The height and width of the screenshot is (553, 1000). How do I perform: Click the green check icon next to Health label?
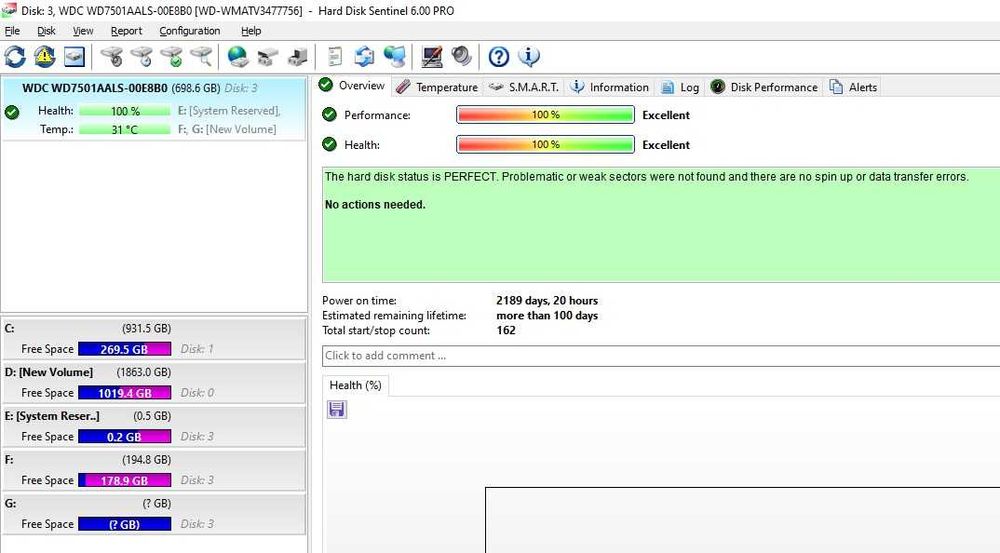[329, 144]
